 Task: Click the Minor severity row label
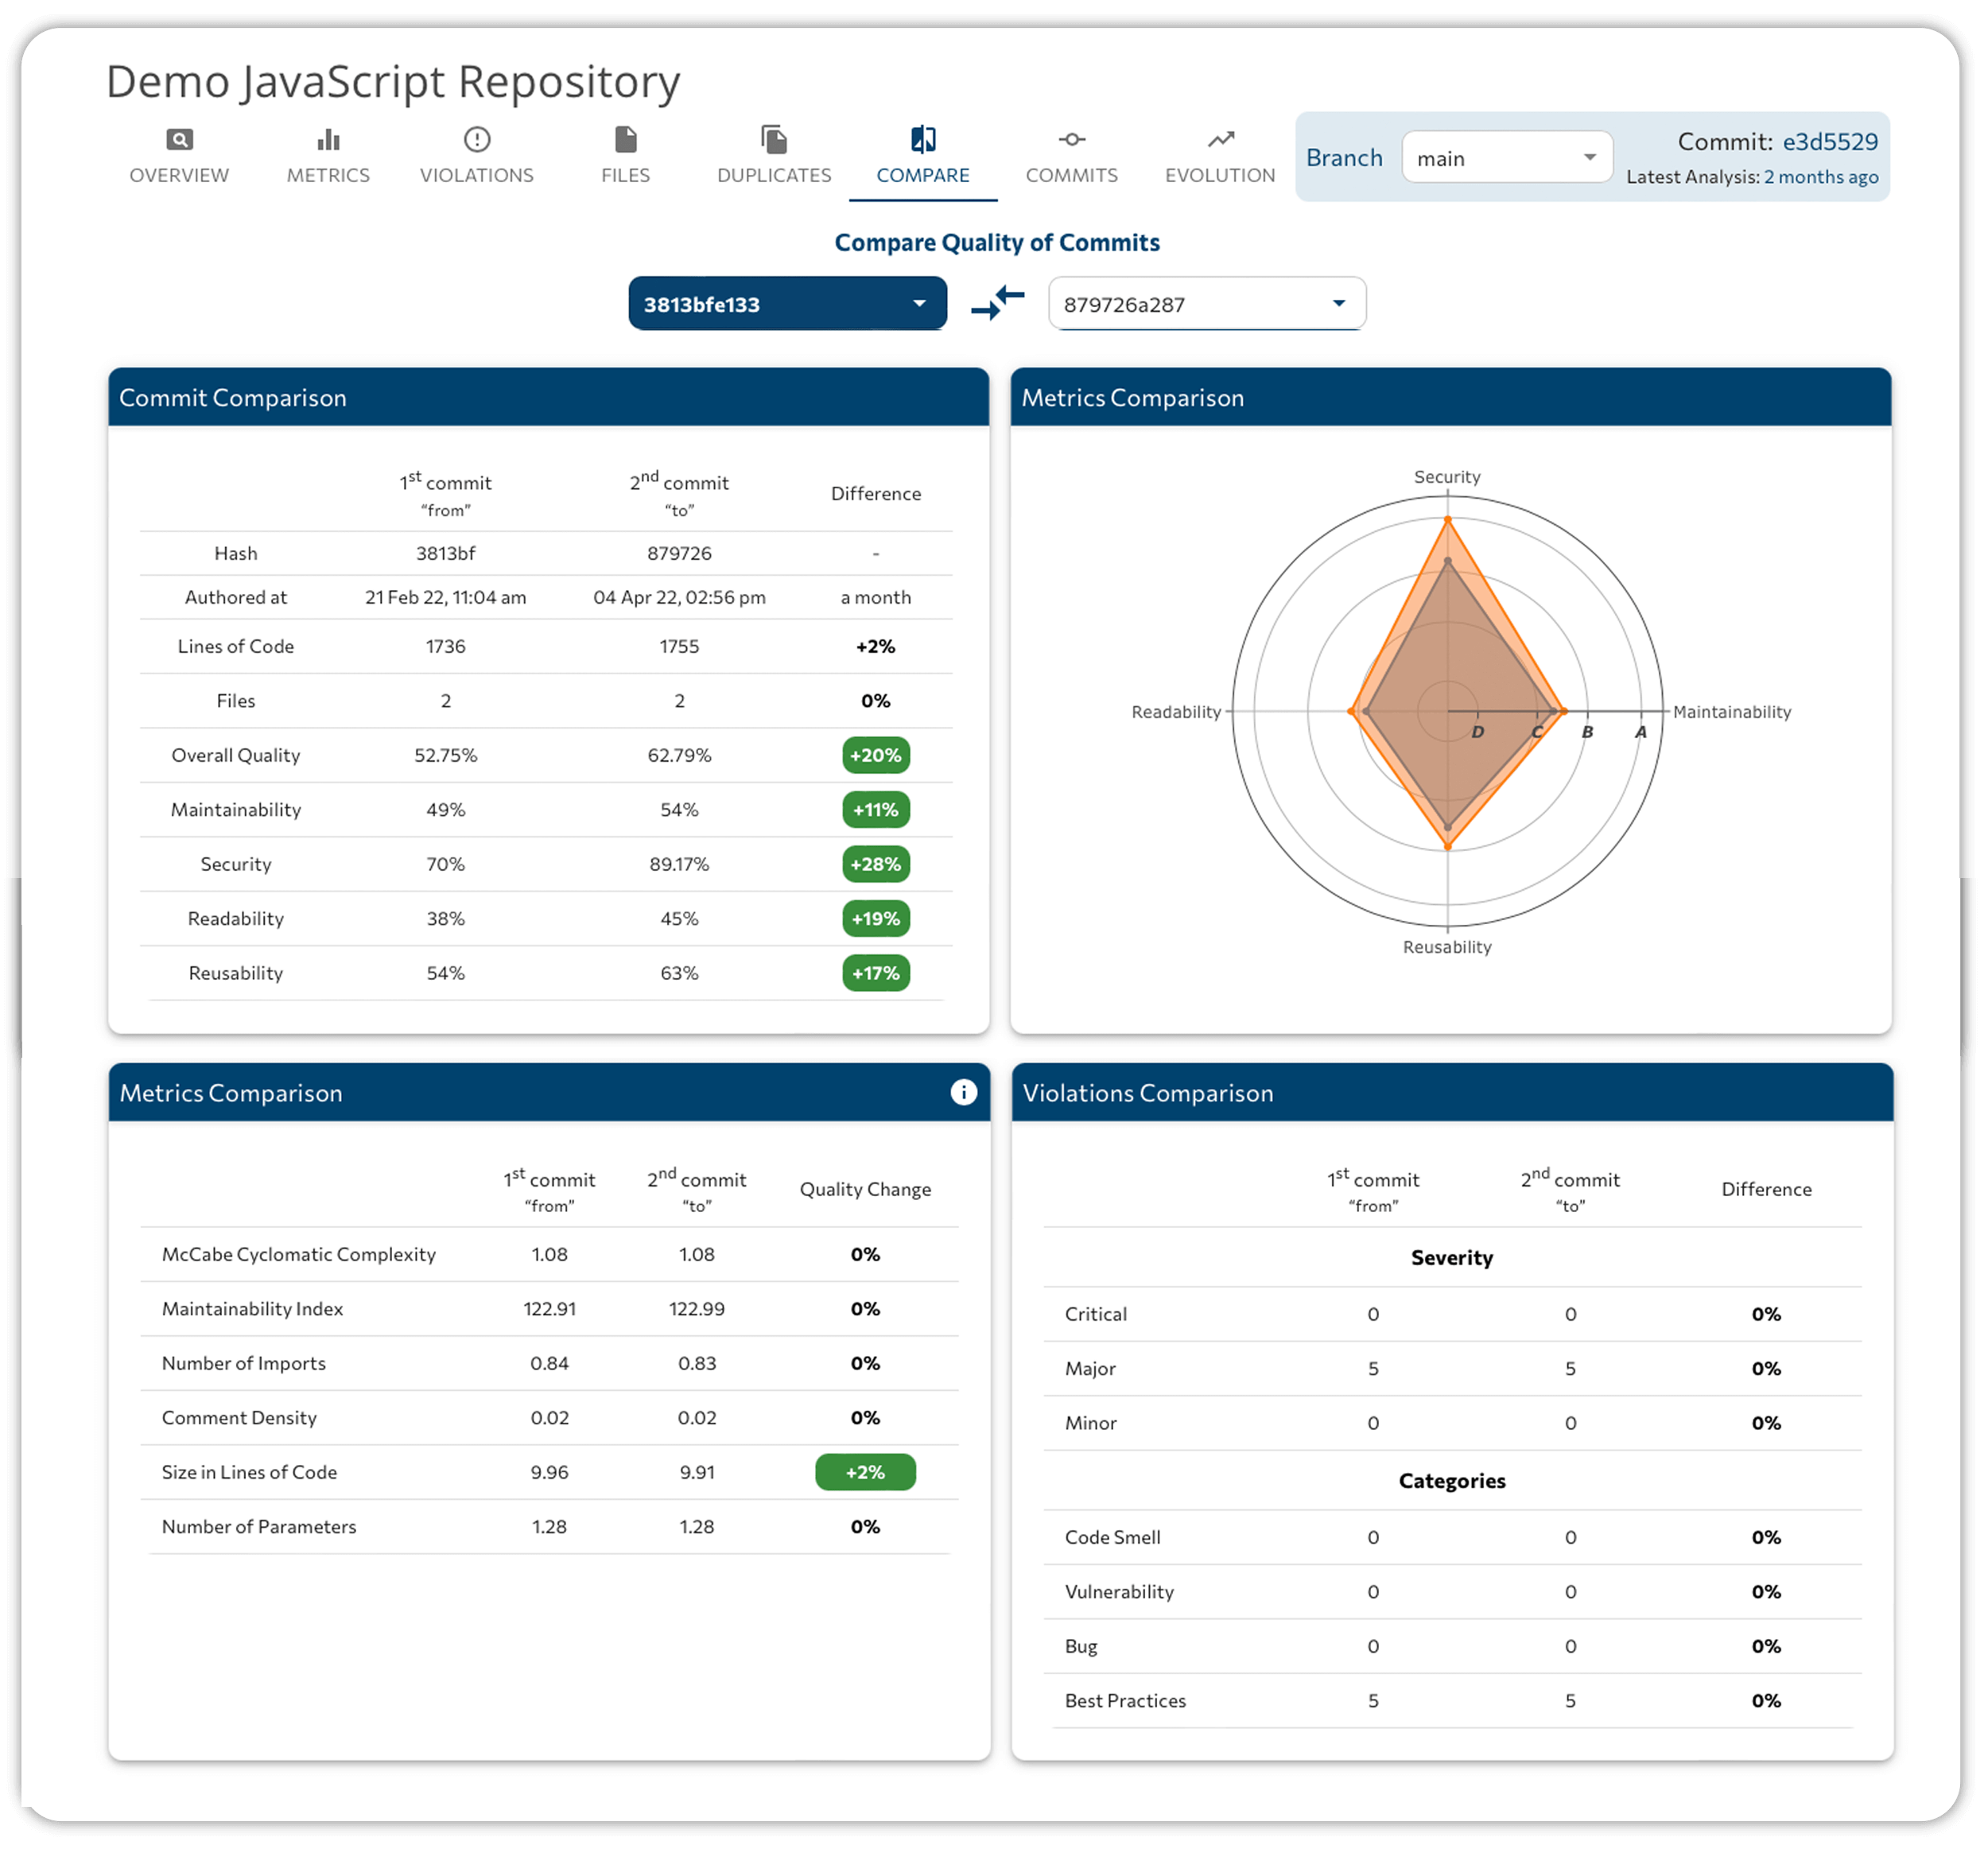pyautogui.click(x=1091, y=1423)
